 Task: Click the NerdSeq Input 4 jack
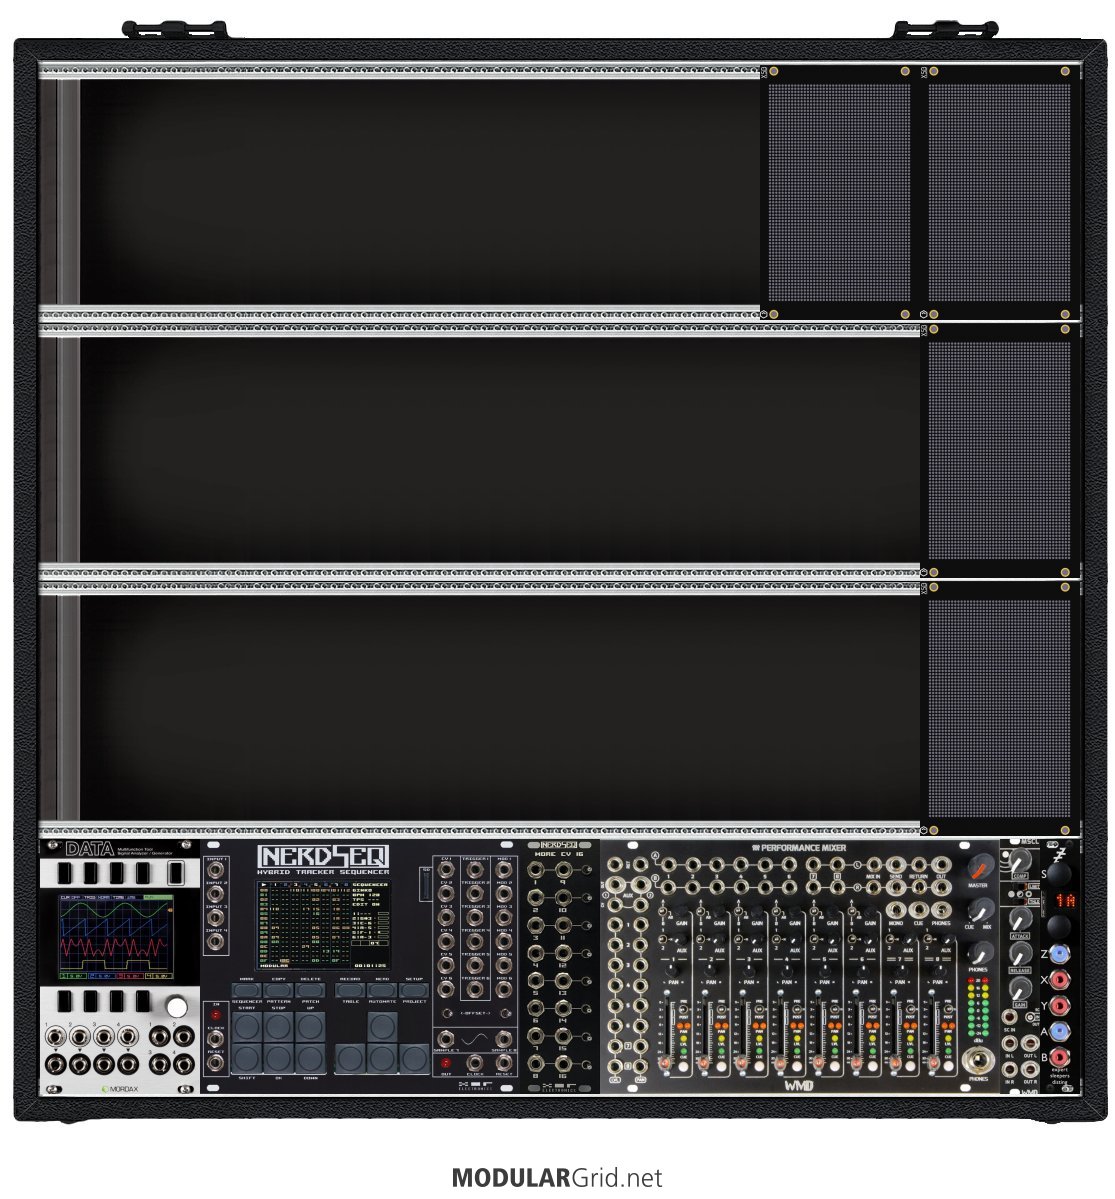pos(216,941)
